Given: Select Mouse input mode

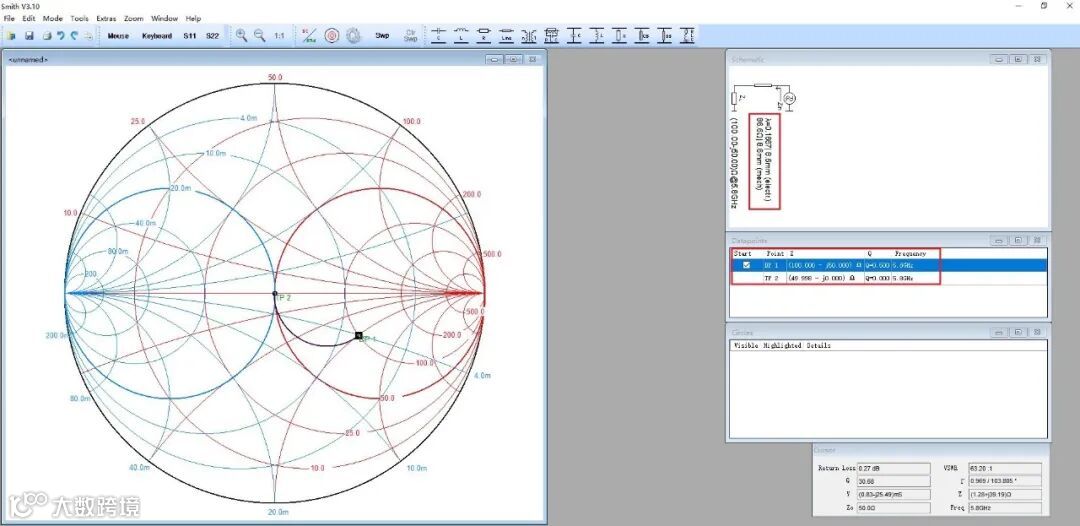Looking at the screenshot, I should pyautogui.click(x=118, y=36).
